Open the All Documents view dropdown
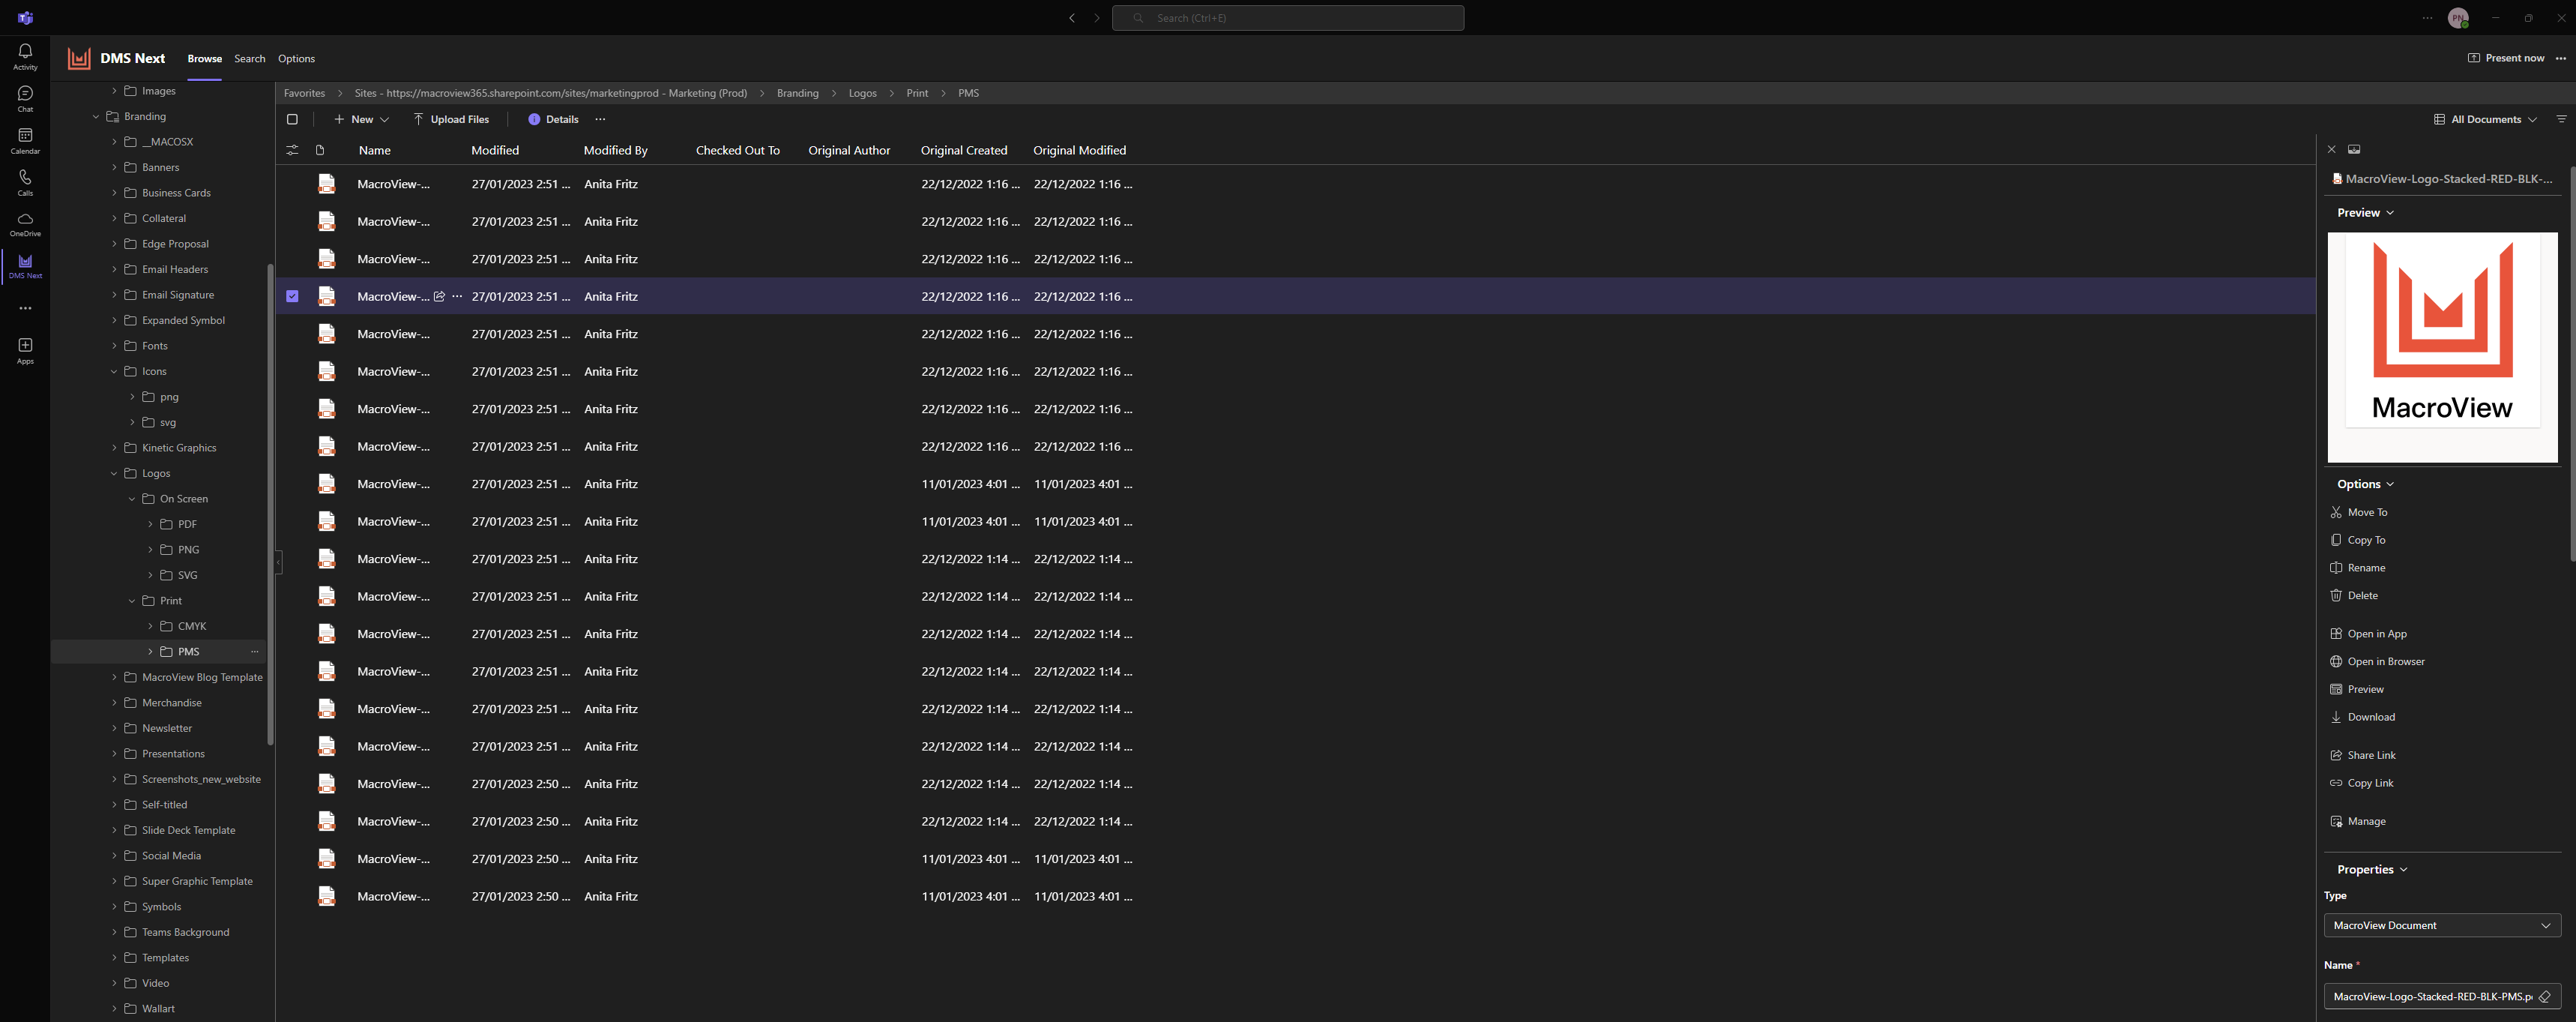The image size is (2576, 1022). (x=2485, y=119)
